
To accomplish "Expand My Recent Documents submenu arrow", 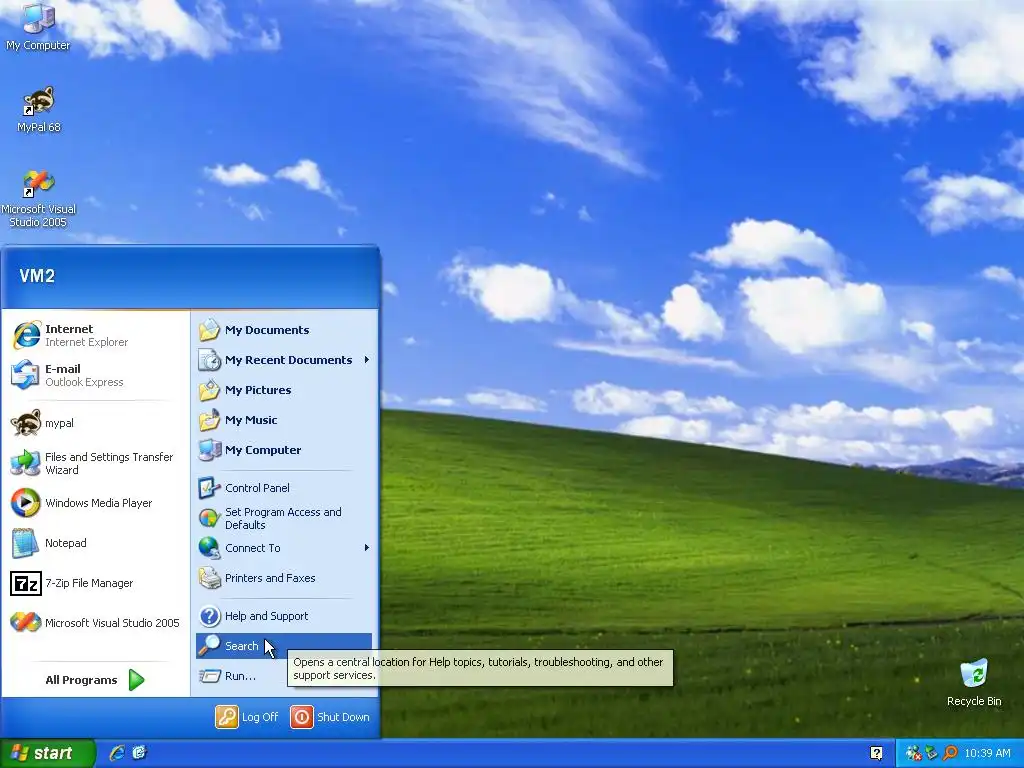I will (x=367, y=360).
